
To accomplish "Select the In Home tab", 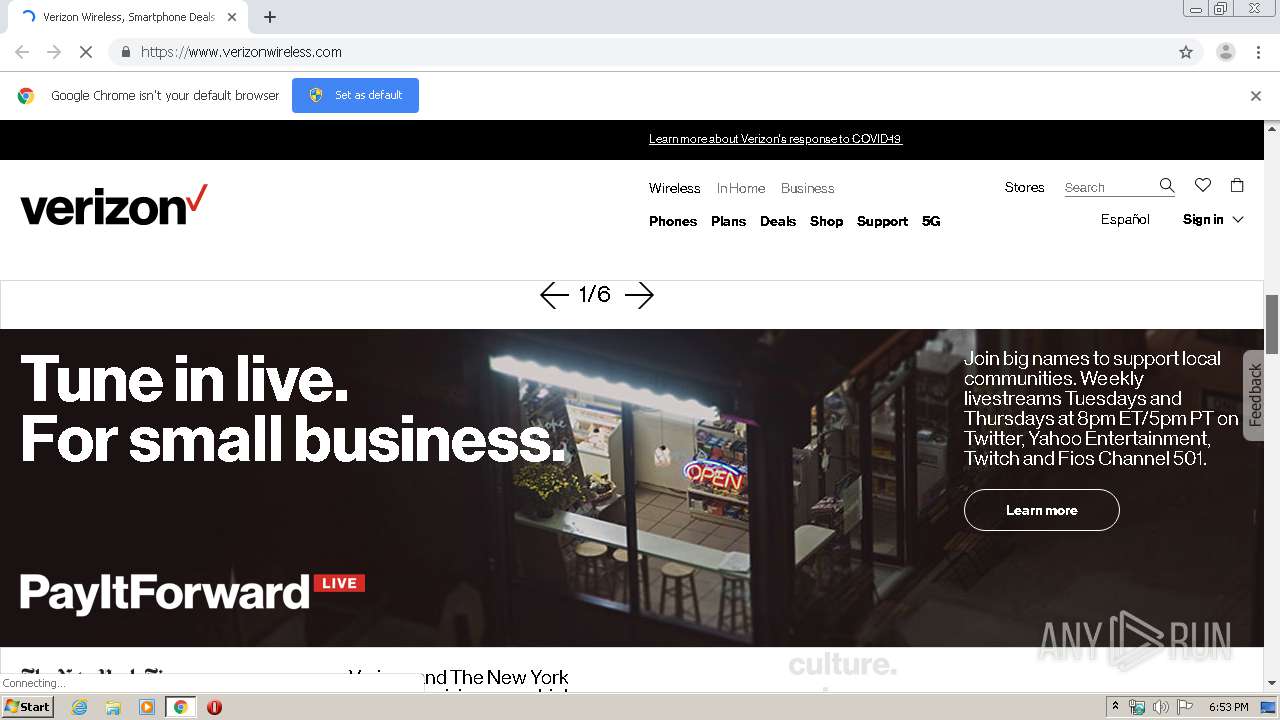I will pyautogui.click(x=740, y=188).
